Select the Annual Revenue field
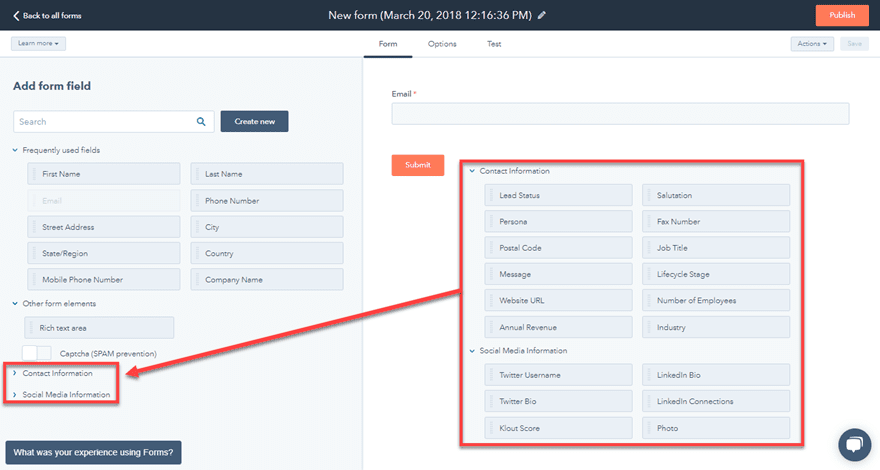The height and width of the screenshot is (470, 880). 558,327
